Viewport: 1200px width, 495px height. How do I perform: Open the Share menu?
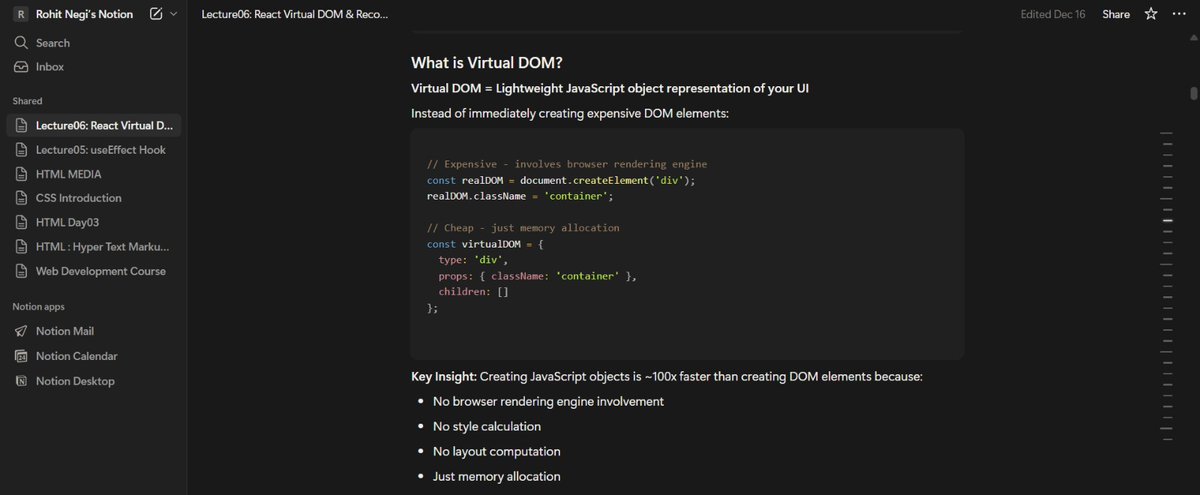point(1116,15)
